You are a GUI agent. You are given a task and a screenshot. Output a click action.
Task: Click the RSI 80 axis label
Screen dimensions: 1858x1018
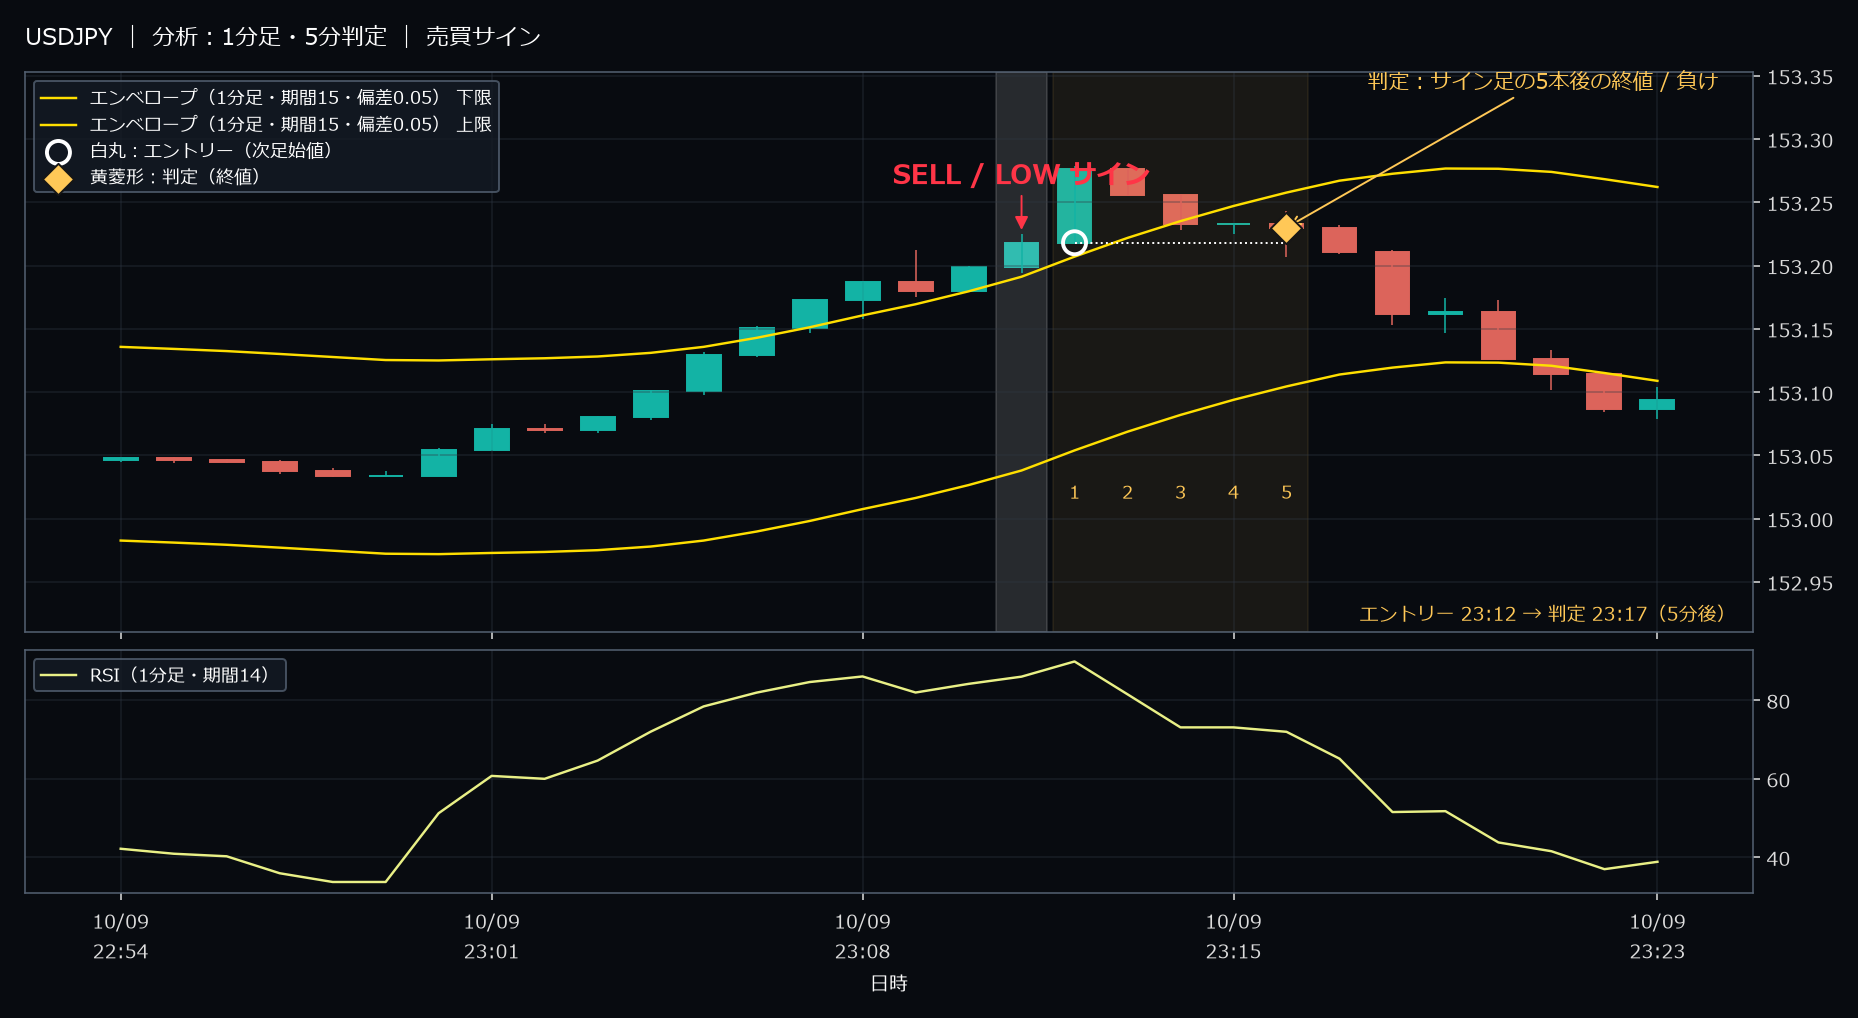1778,702
